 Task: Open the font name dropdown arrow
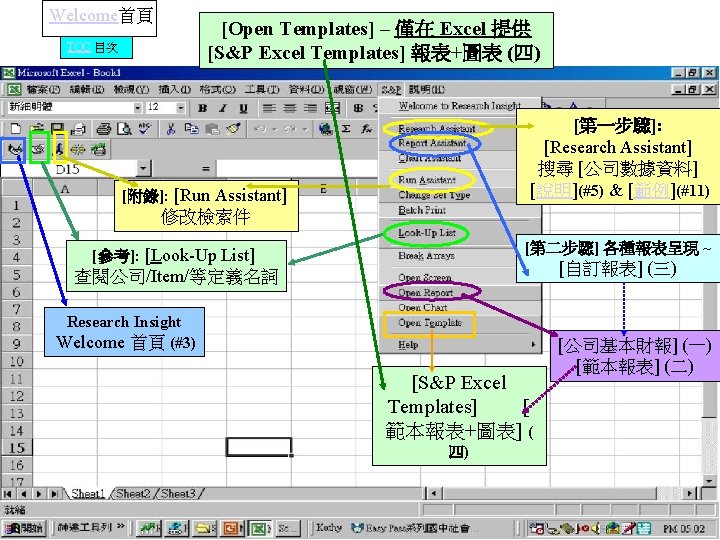137,108
